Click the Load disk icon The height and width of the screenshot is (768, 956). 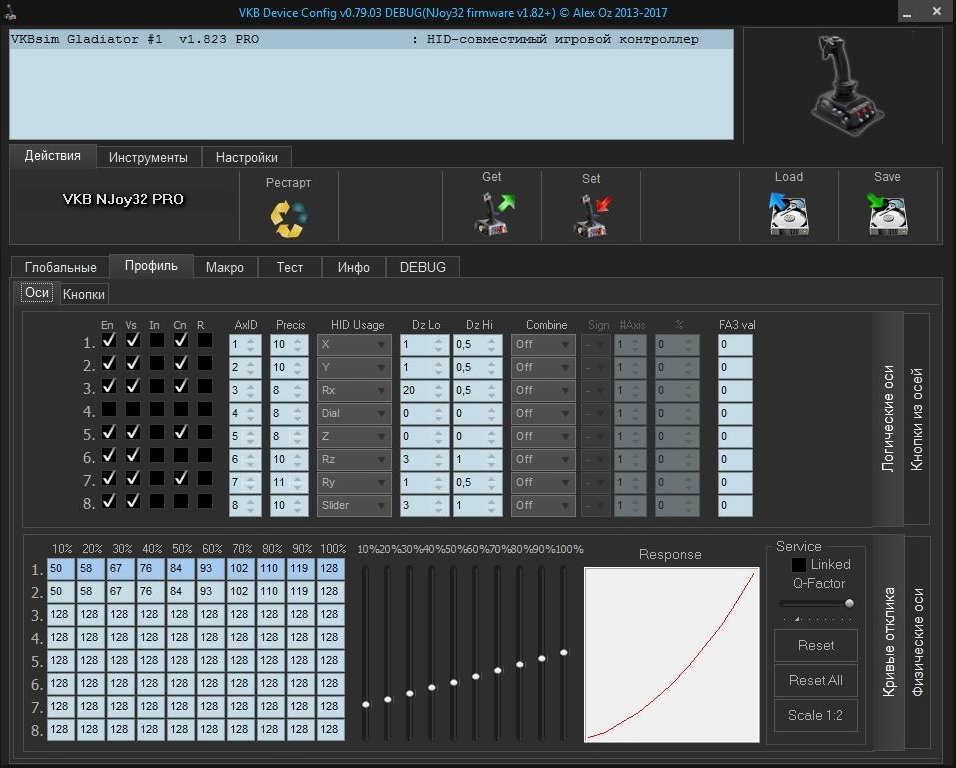coord(788,214)
